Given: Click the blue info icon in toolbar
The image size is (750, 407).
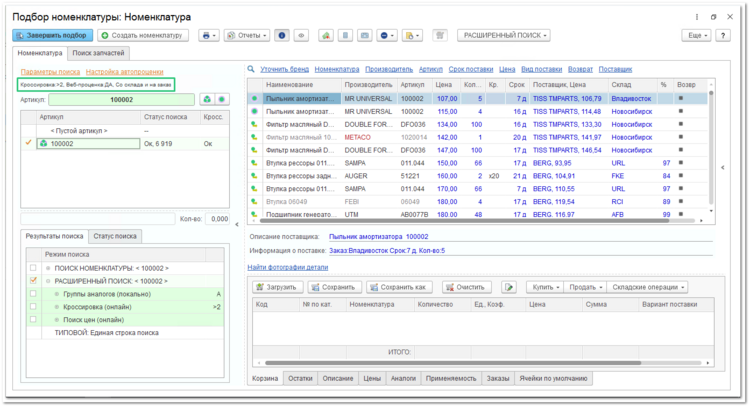Looking at the screenshot, I should [282, 35].
